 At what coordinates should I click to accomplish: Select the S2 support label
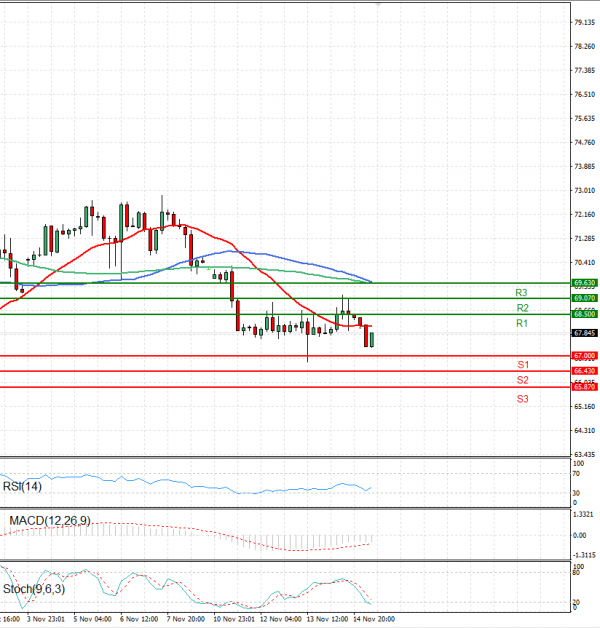(x=523, y=380)
